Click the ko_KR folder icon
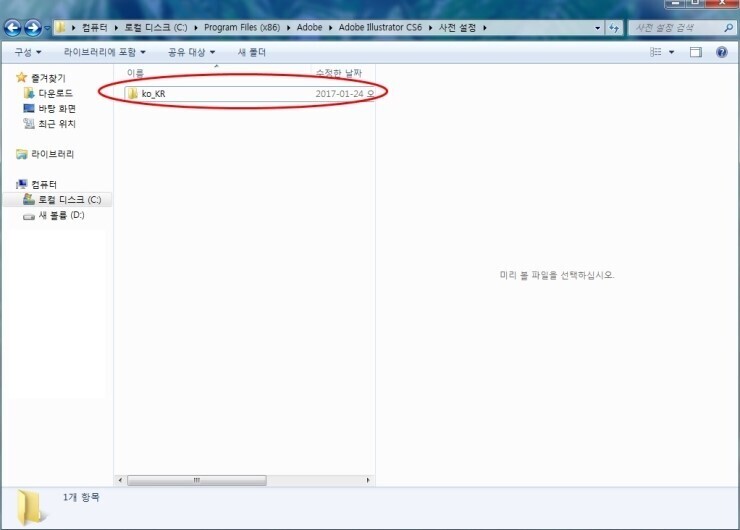 click(133, 93)
